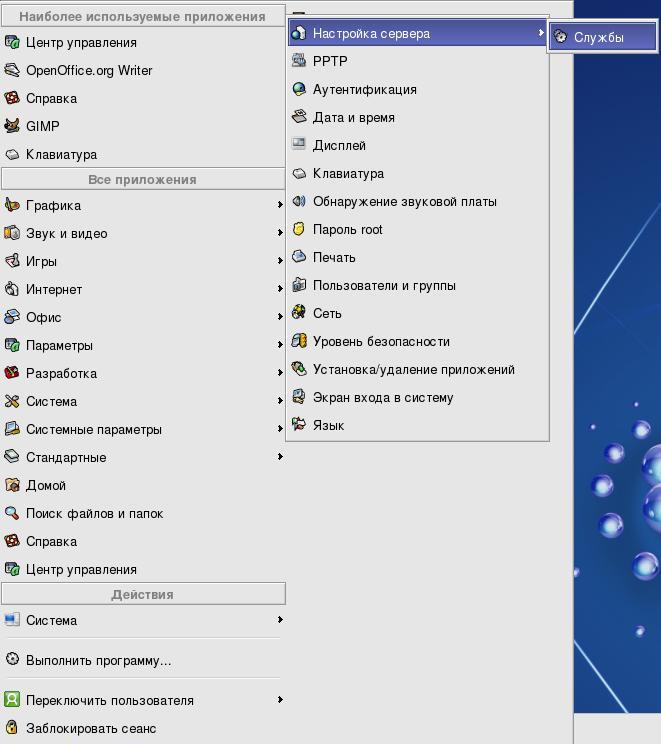Click the Пароль root shield icon

[299, 229]
